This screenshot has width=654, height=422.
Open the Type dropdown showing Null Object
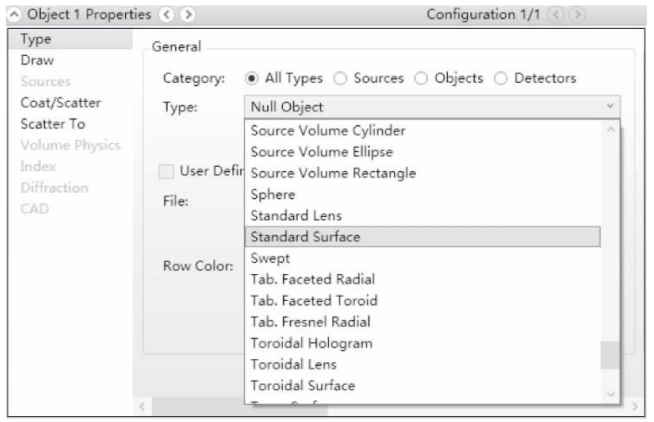[432, 107]
